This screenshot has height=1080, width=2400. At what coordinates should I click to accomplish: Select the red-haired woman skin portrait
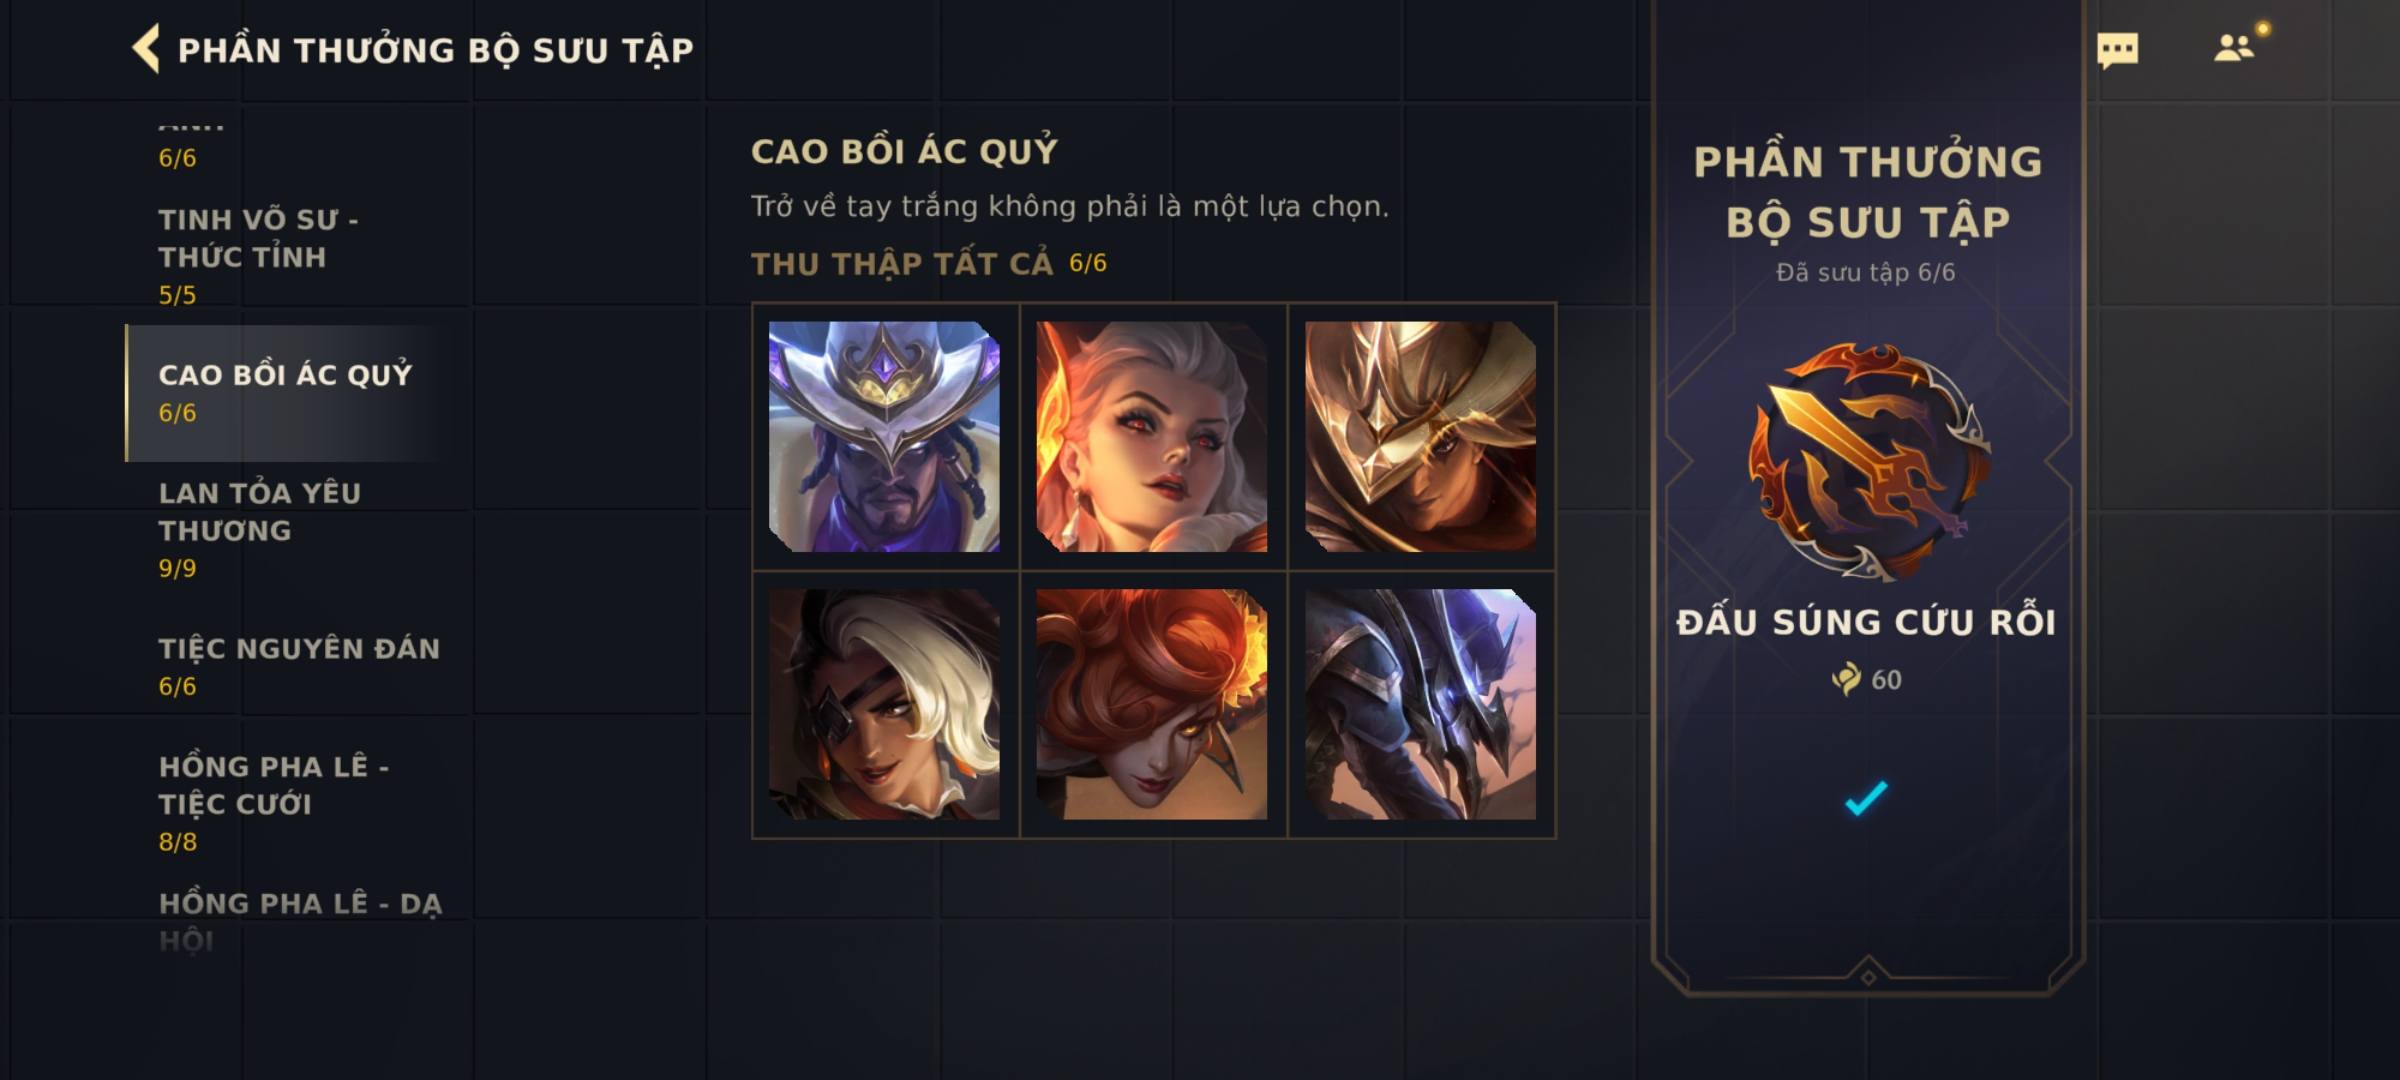point(1152,704)
